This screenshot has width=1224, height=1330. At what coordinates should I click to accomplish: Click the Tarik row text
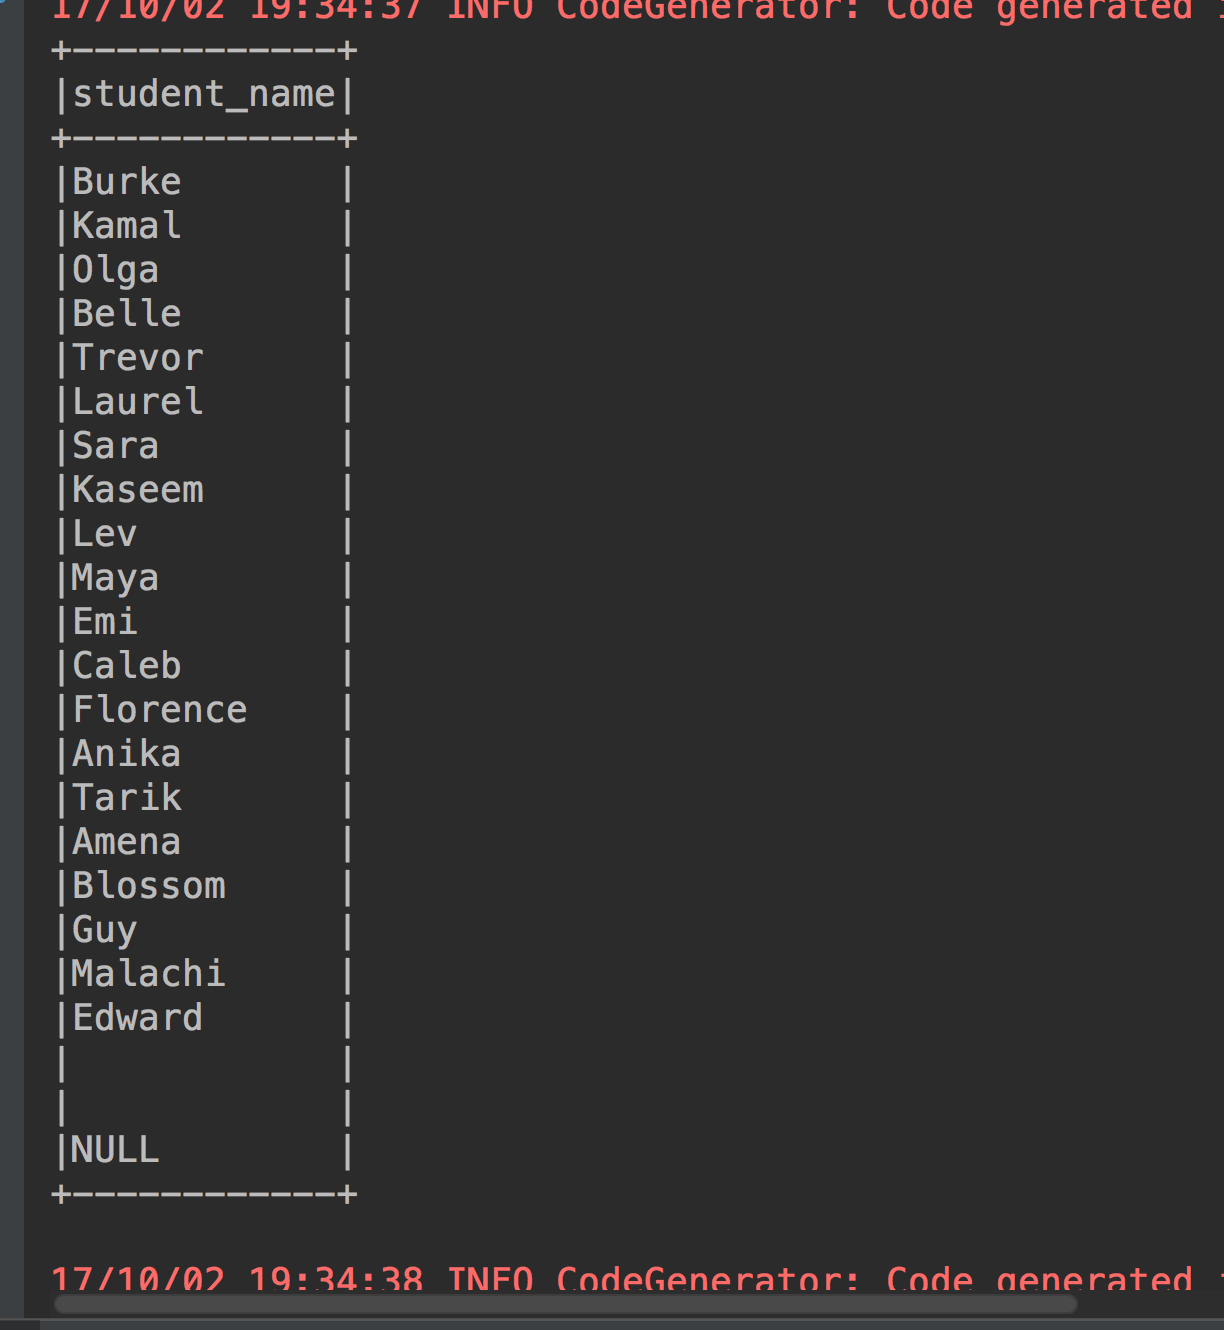point(127,798)
